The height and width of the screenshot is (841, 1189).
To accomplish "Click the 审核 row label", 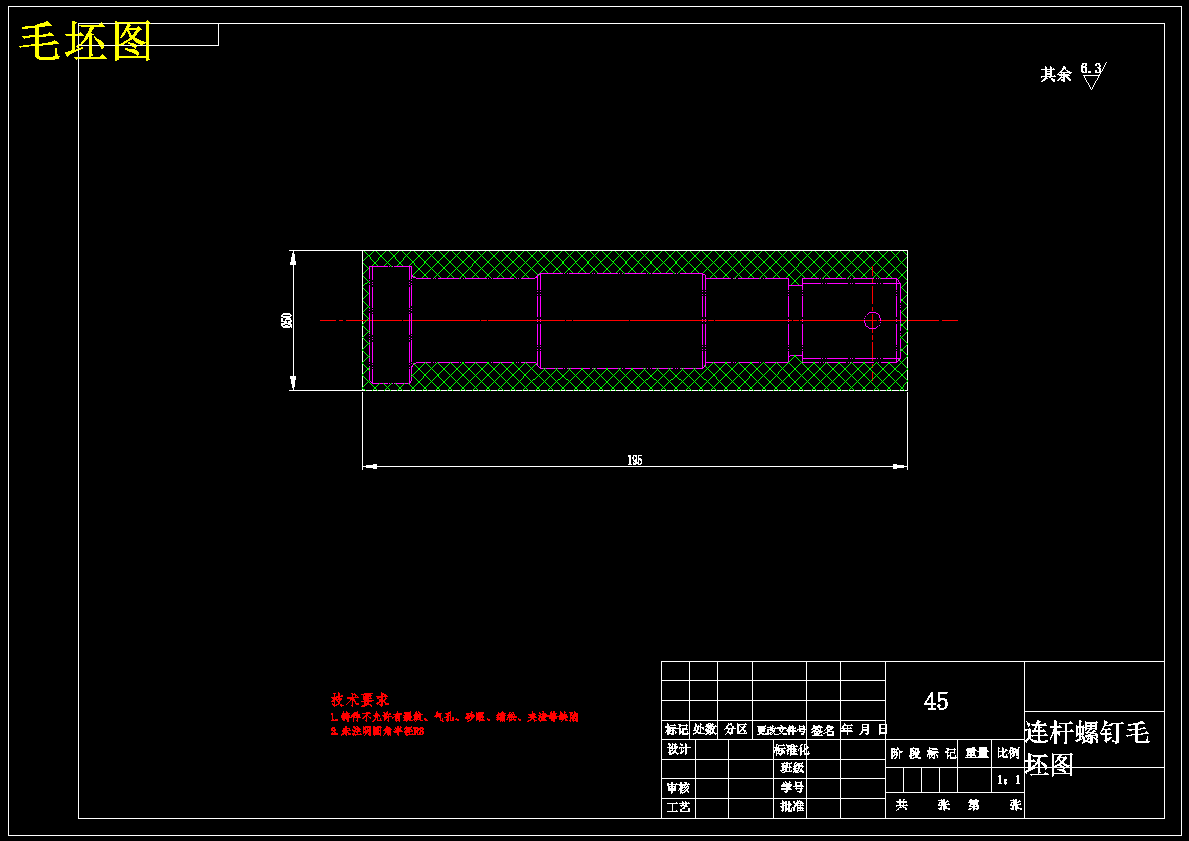I will pyautogui.click(x=678, y=788).
